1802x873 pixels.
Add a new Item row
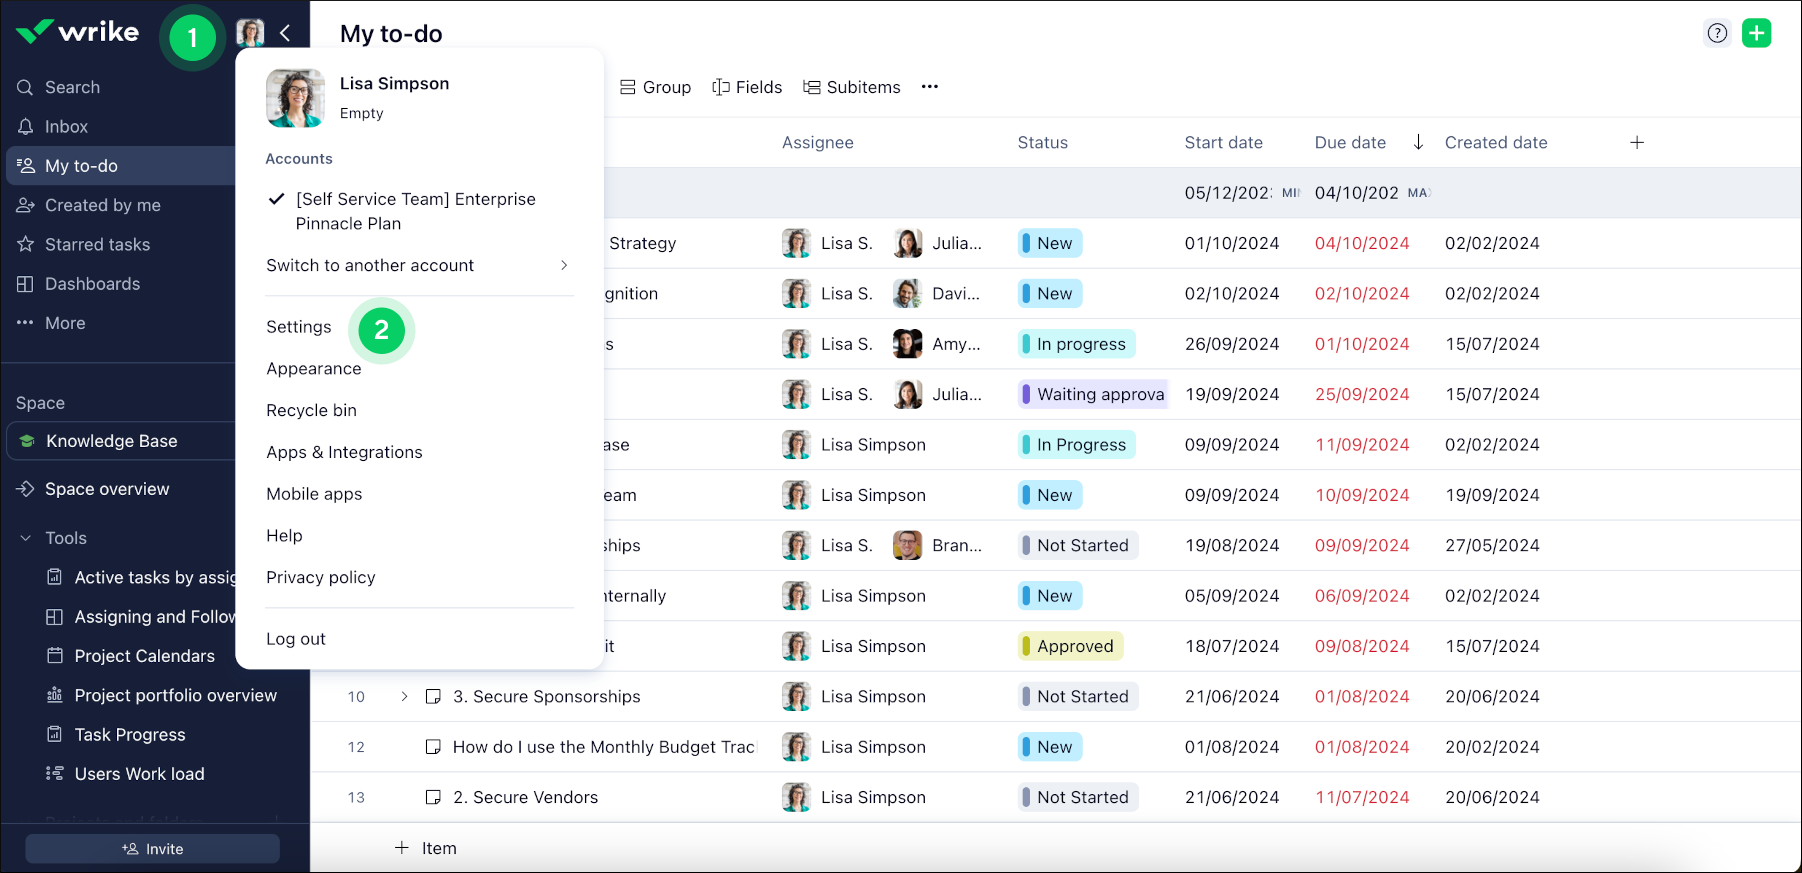pos(426,848)
